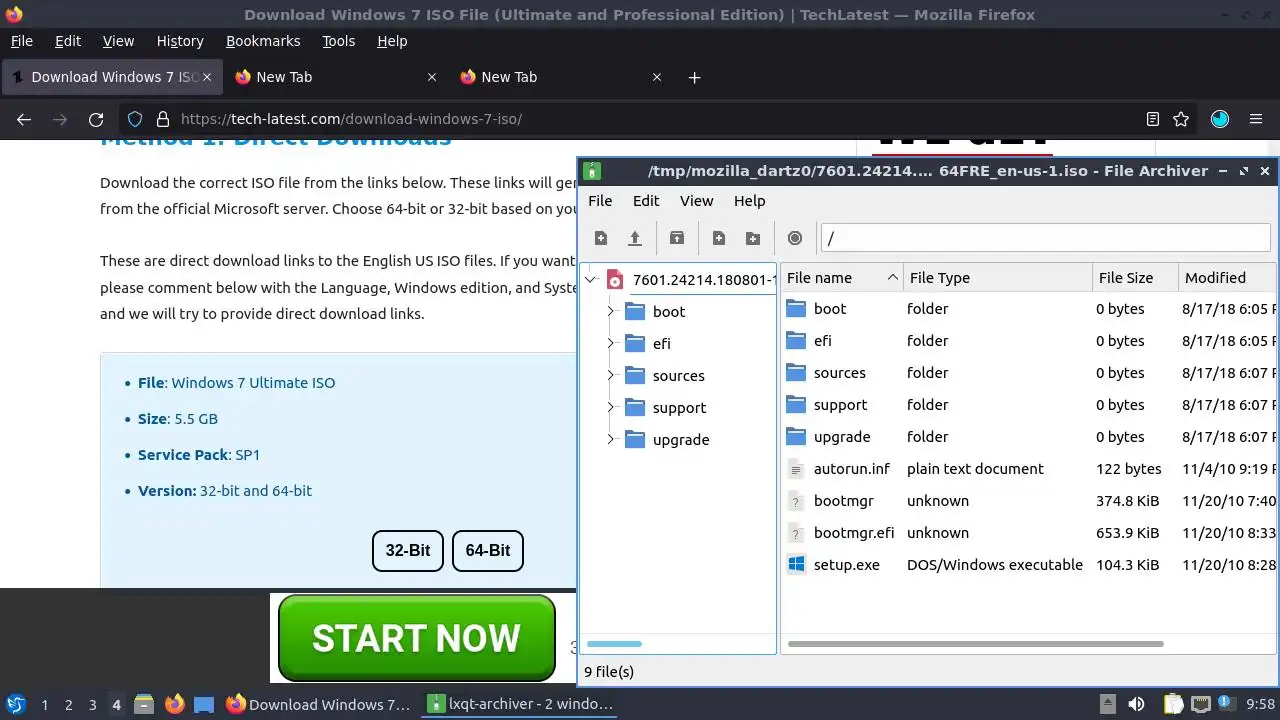Sort by the File Type column header
Viewport: 1280px width, 720px height.
click(998, 278)
